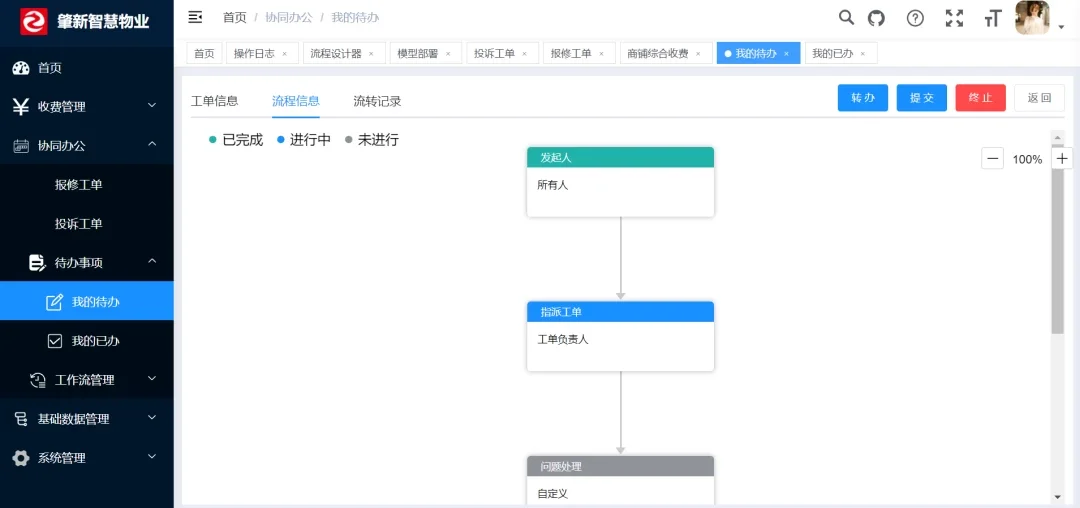
Task: Click the 100% zoom level text
Action: pyautogui.click(x=1027, y=160)
